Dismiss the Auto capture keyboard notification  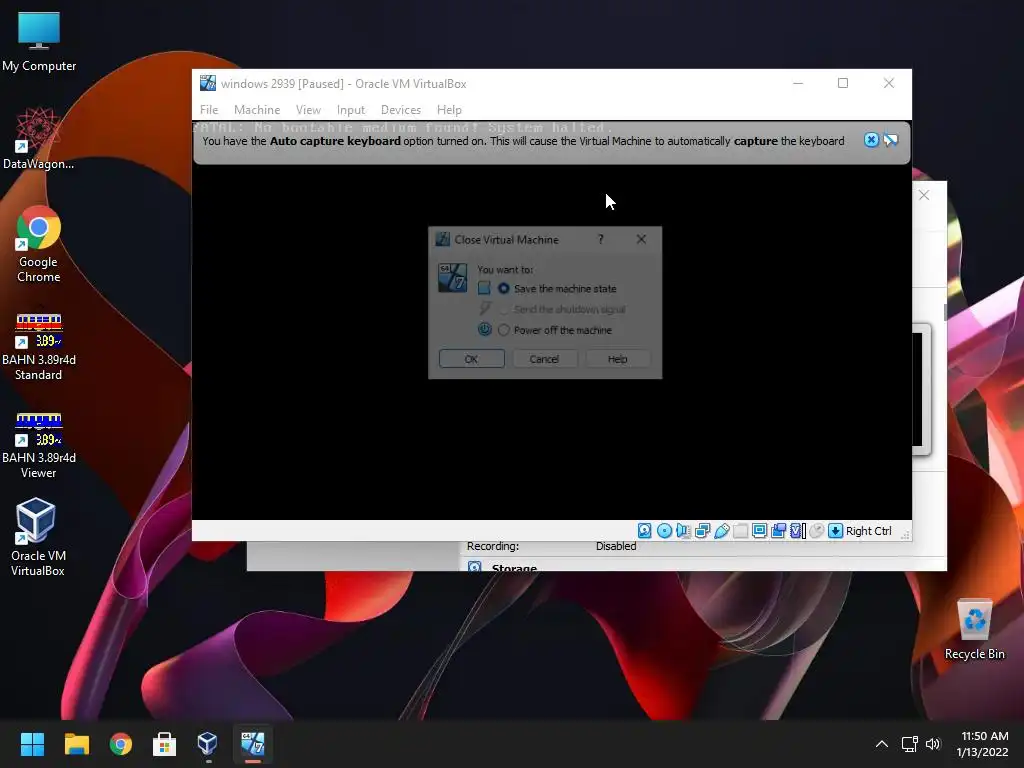click(871, 140)
